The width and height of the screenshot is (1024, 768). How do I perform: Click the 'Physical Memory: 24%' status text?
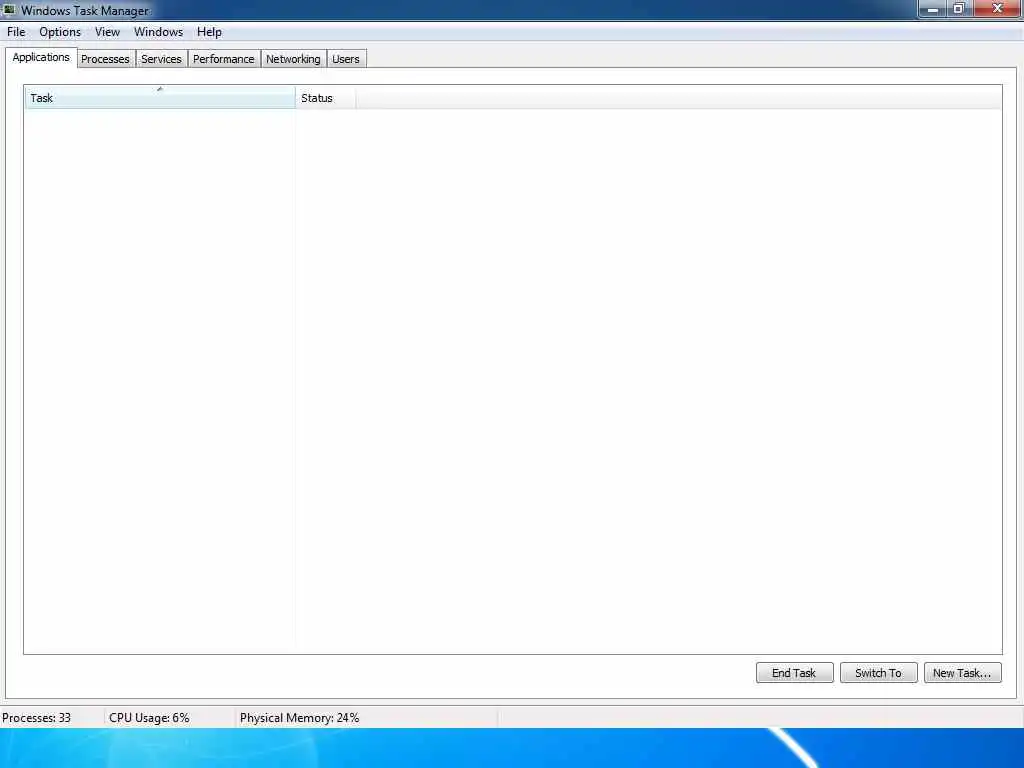(x=299, y=718)
